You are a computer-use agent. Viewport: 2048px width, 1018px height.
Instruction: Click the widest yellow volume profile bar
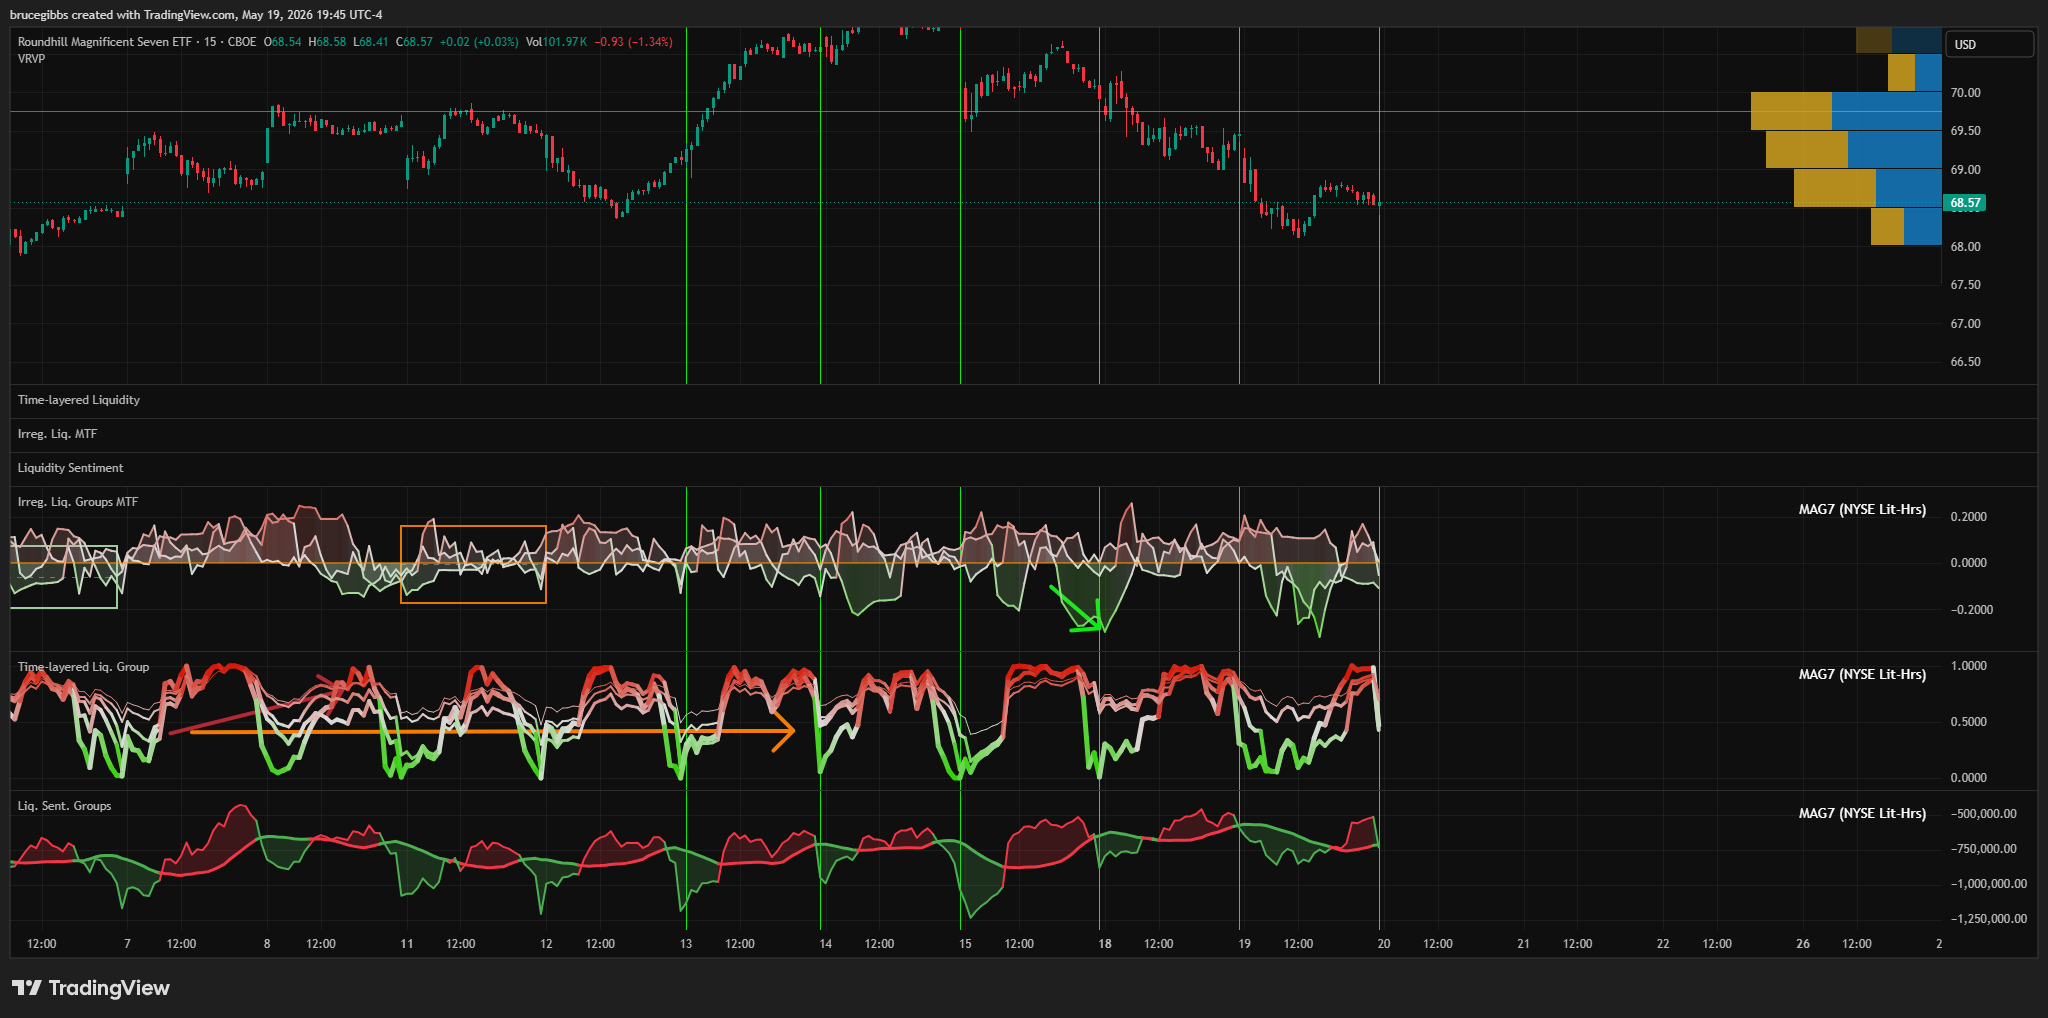(x=1791, y=111)
